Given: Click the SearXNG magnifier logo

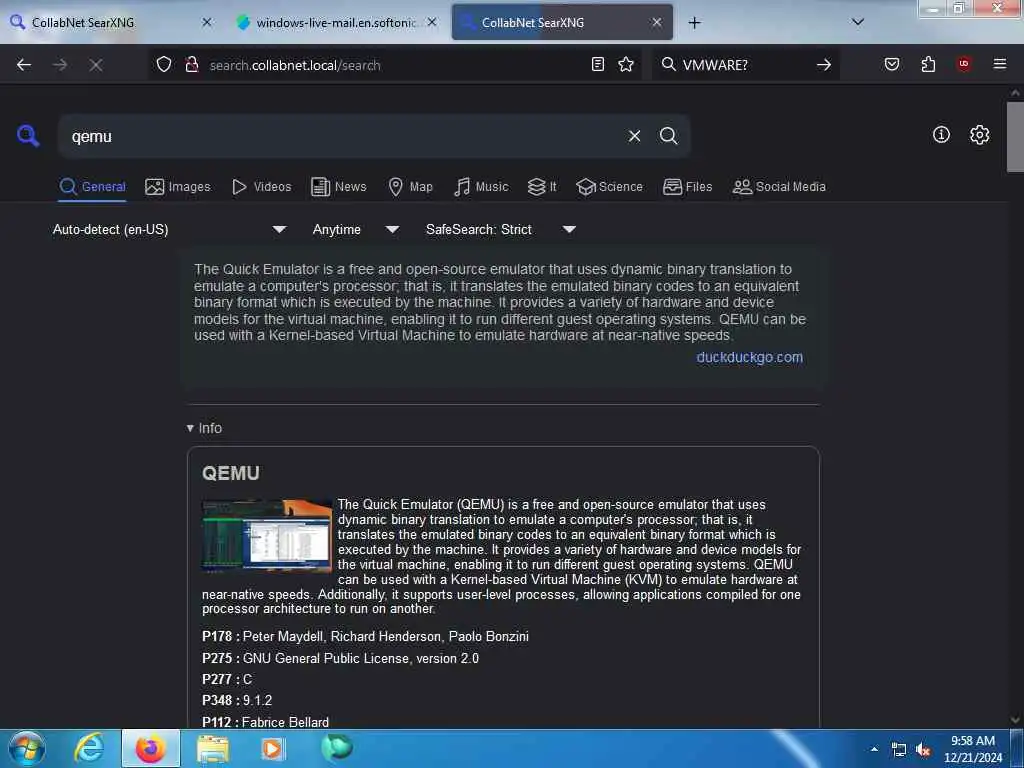Looking at the screenshot, I should point(27,136).
